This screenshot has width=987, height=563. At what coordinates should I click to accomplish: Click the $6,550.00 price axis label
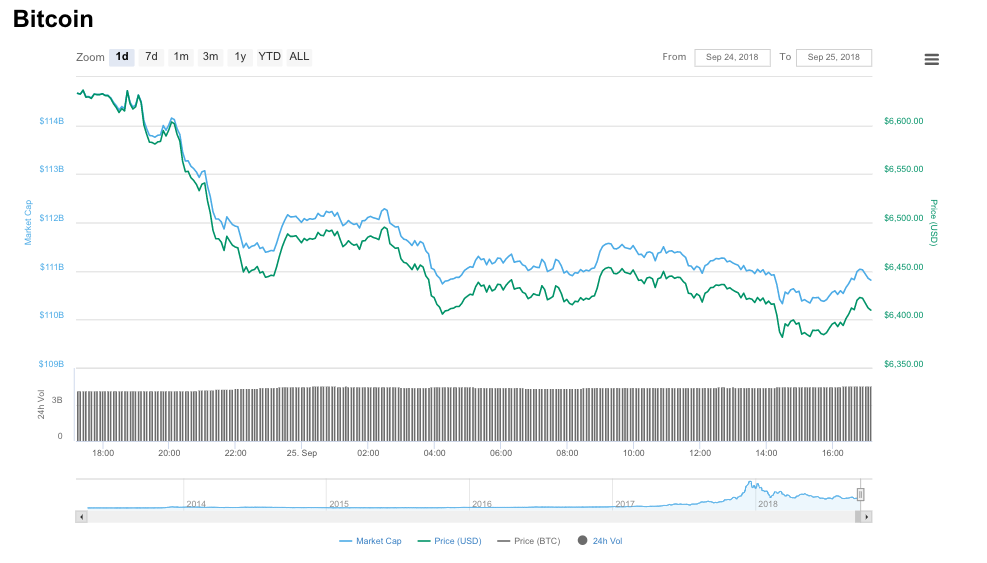point(903,169)
